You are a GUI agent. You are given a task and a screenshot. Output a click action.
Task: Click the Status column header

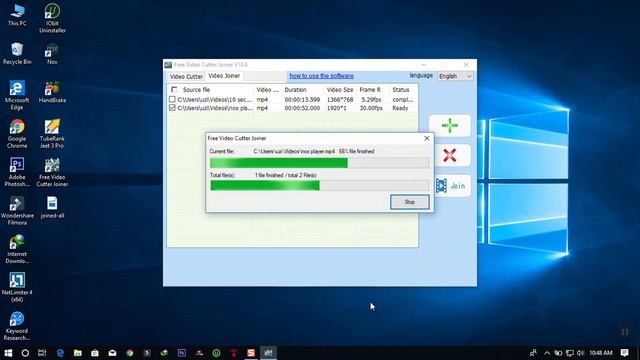(x=400, y=89)
